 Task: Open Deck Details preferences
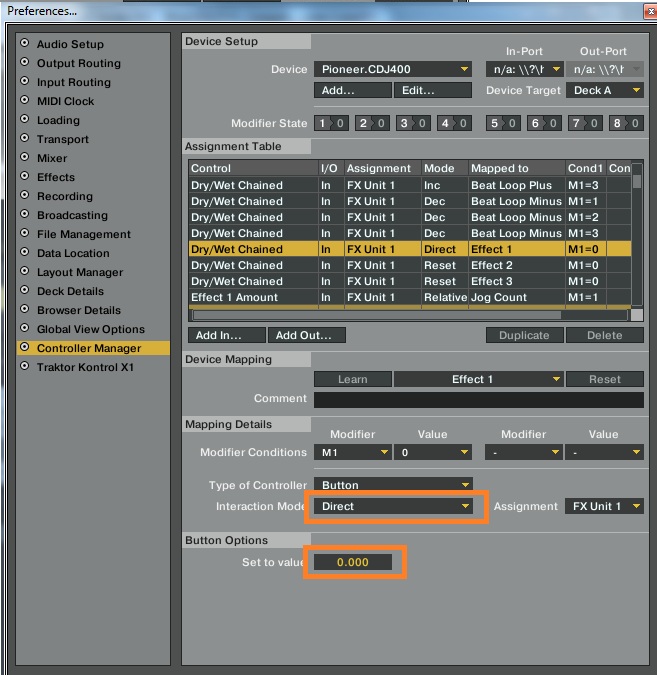[70, 291]
